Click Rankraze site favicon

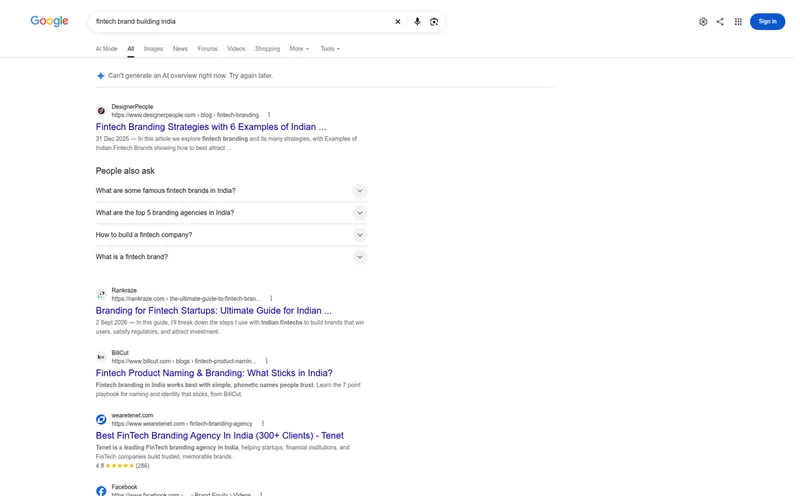click(101, 294)
